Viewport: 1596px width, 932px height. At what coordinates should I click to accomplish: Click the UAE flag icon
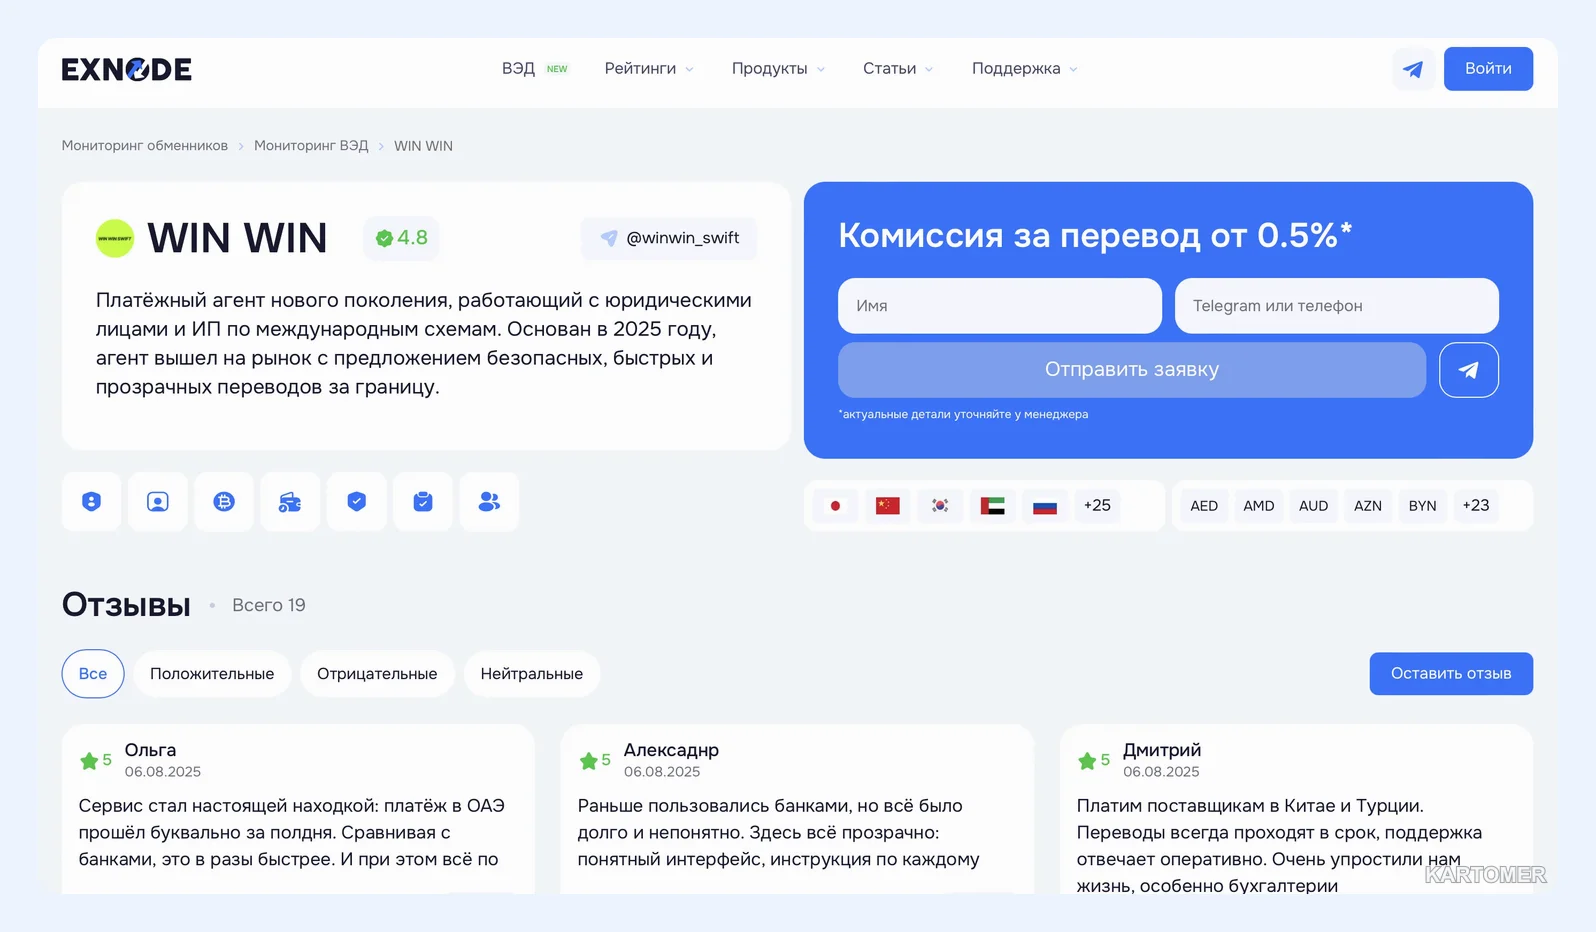[993, 506]
